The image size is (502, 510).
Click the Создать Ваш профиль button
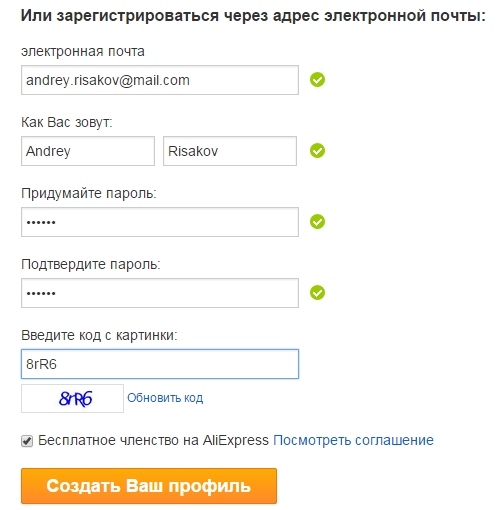tap(149, 486)
